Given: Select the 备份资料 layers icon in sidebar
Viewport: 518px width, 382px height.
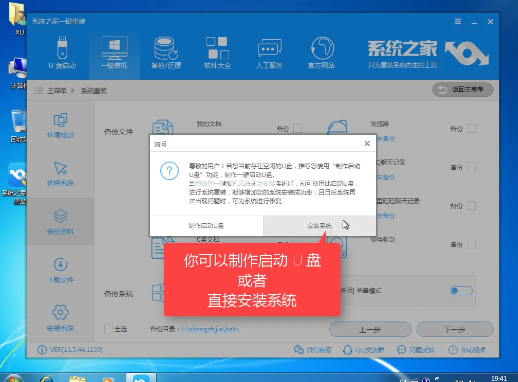Looking at the screenshot, I should point(60,216).
